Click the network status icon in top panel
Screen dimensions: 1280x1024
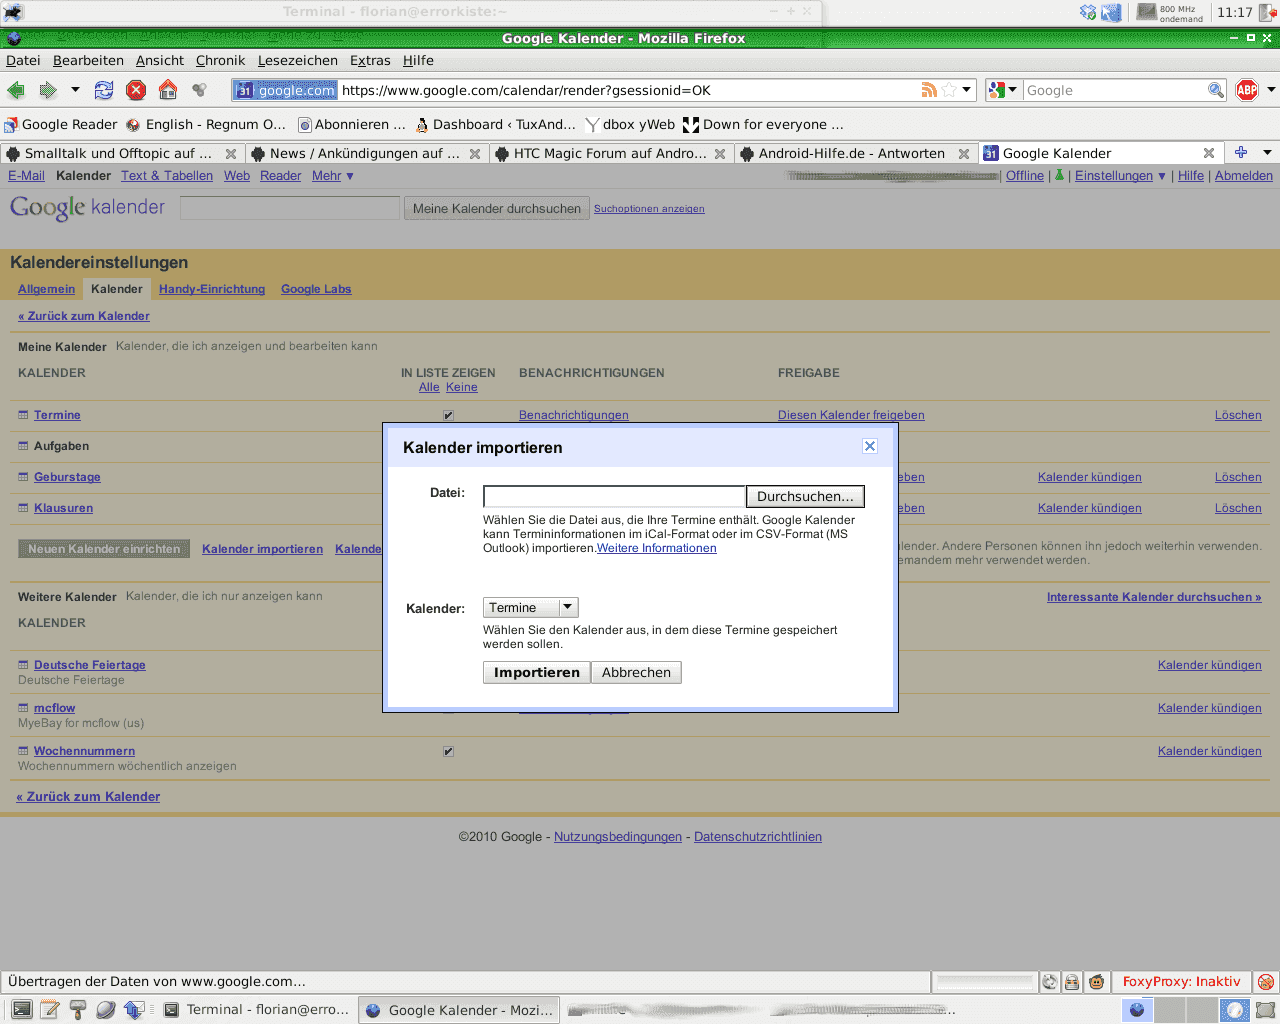pos(1111,12)
